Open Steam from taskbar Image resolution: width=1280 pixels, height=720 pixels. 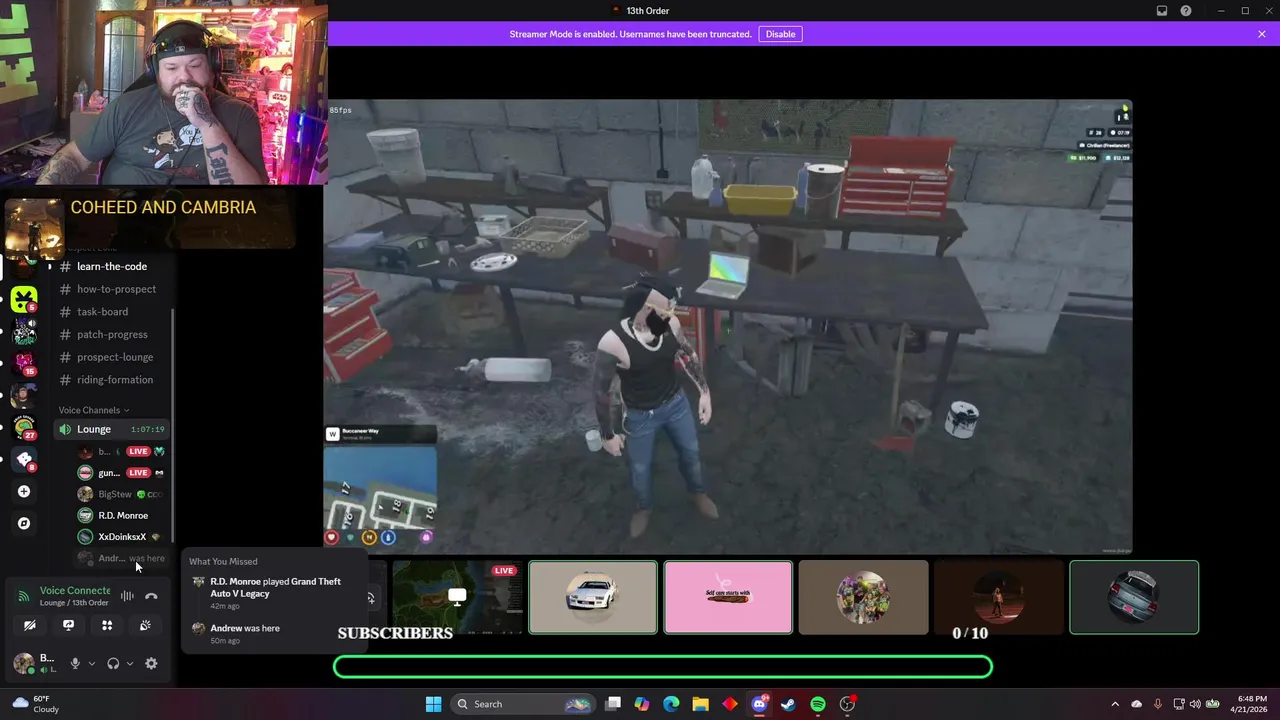[788, 704]
